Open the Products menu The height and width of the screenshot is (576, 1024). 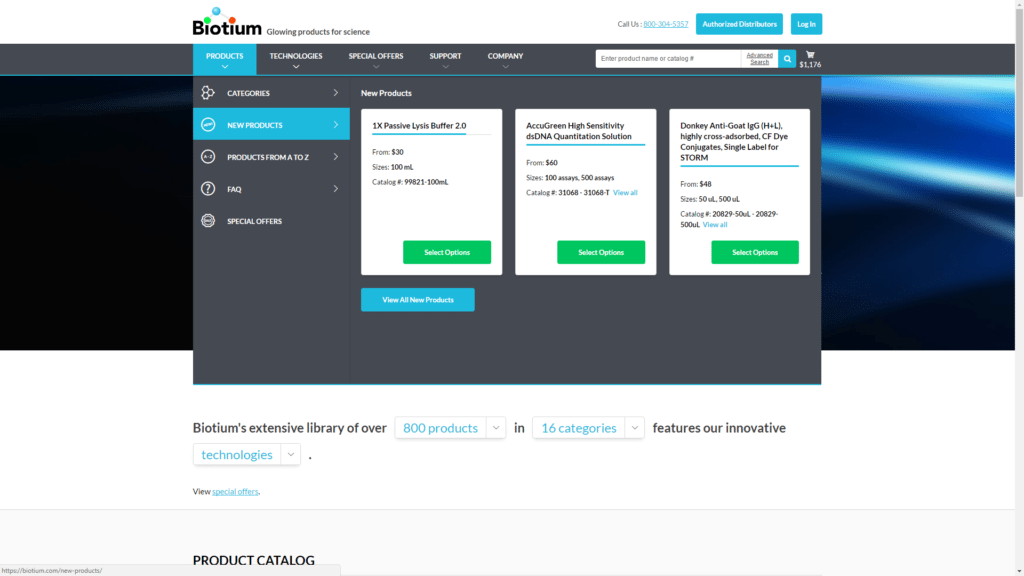pyautogui.click(x=225, y=59)
